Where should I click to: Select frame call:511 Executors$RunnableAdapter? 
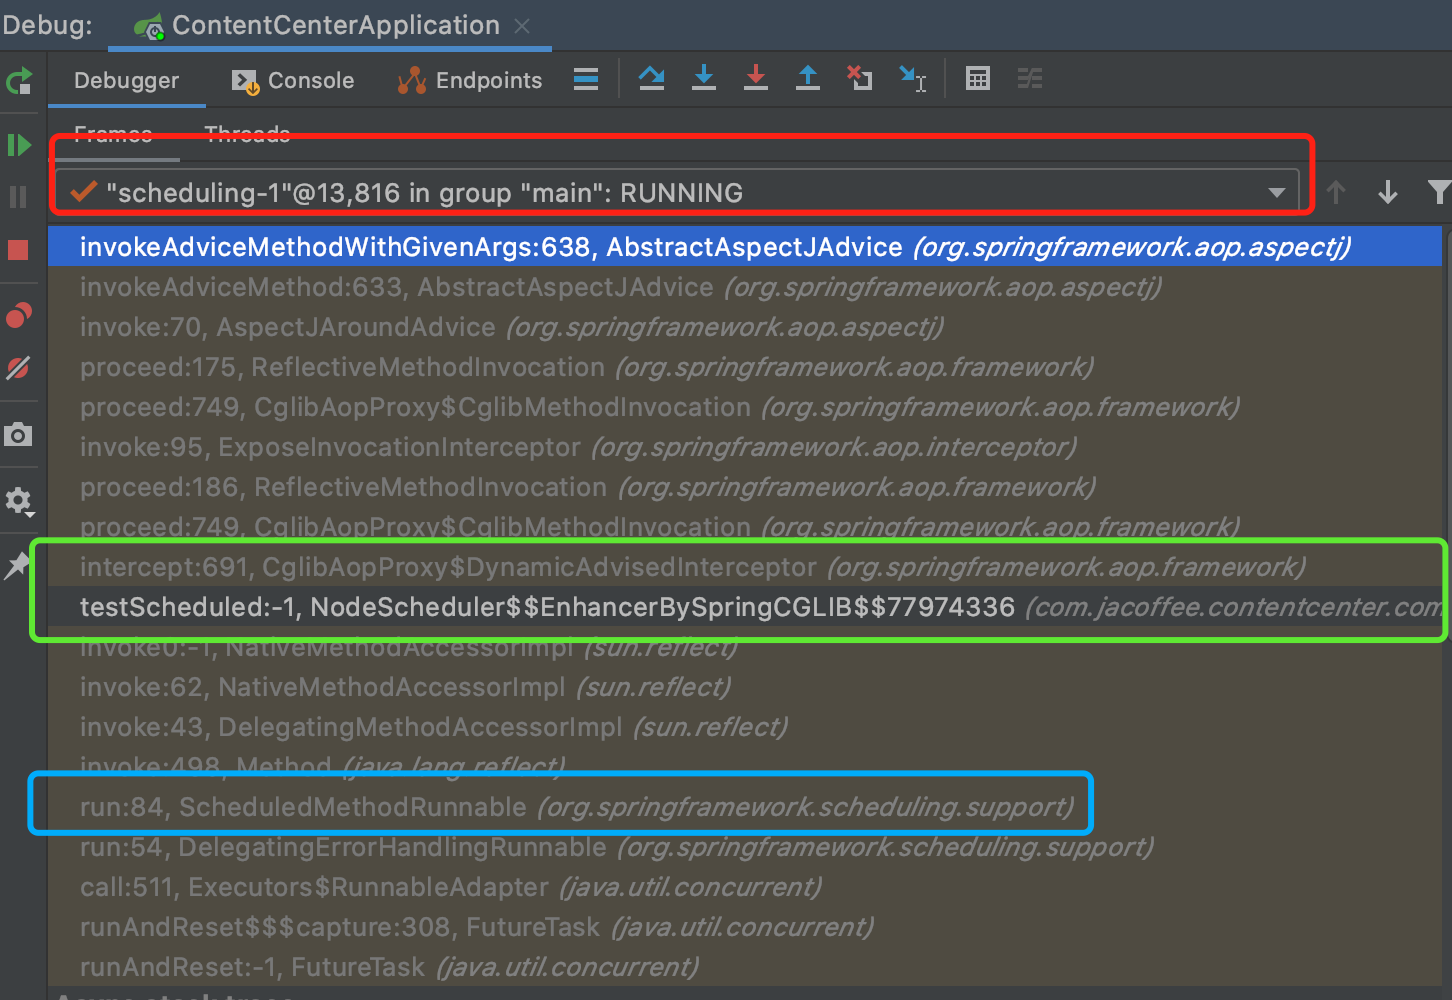(745, 887)
